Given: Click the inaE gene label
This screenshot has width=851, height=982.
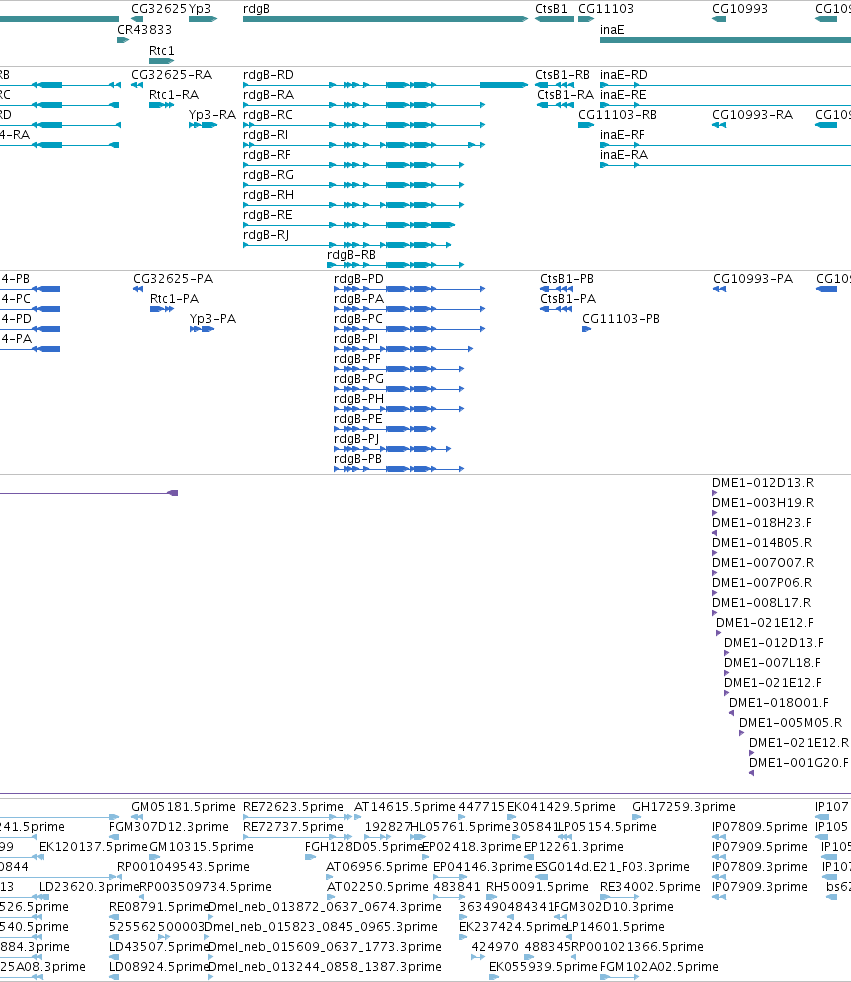Looking at the screenshot, I should (612, 29).
